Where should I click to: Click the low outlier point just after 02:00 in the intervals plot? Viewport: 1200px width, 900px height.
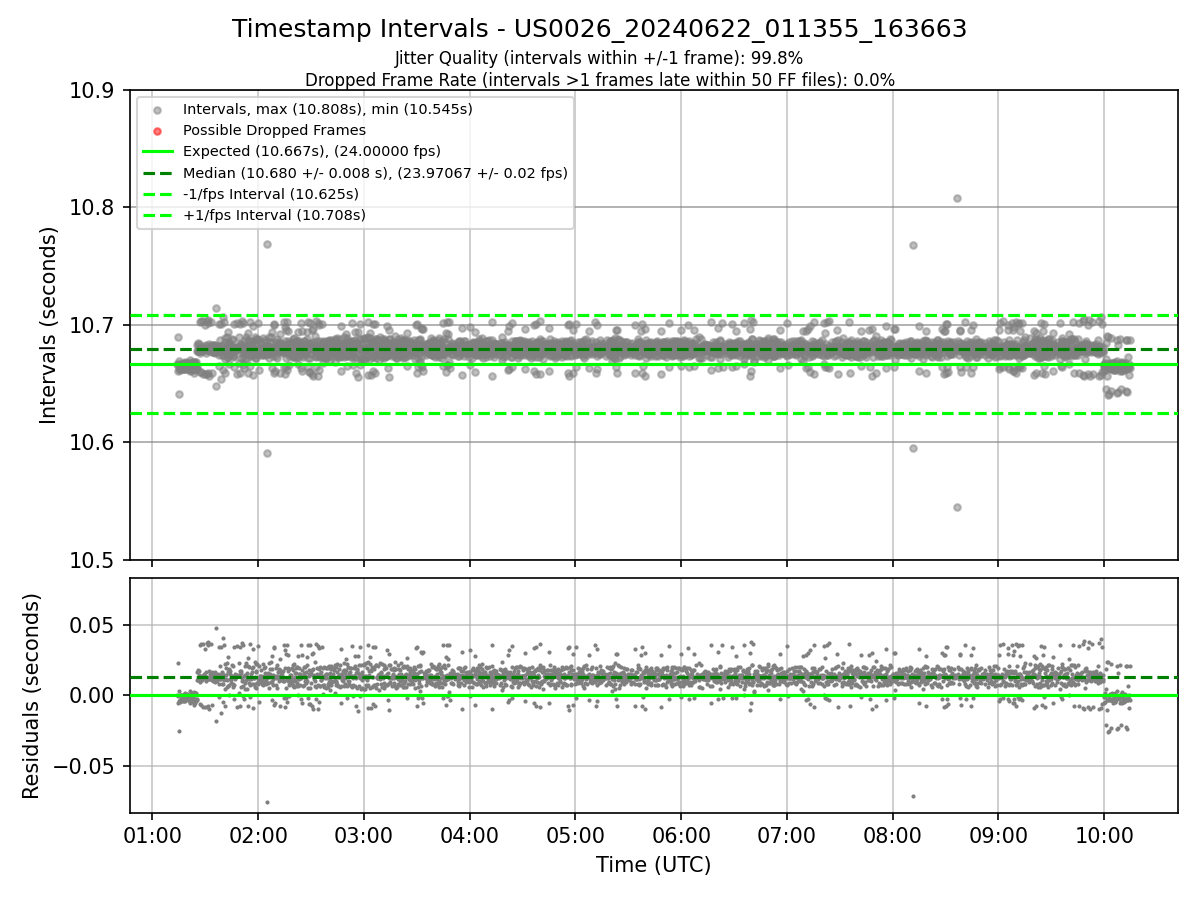[267, 453]
